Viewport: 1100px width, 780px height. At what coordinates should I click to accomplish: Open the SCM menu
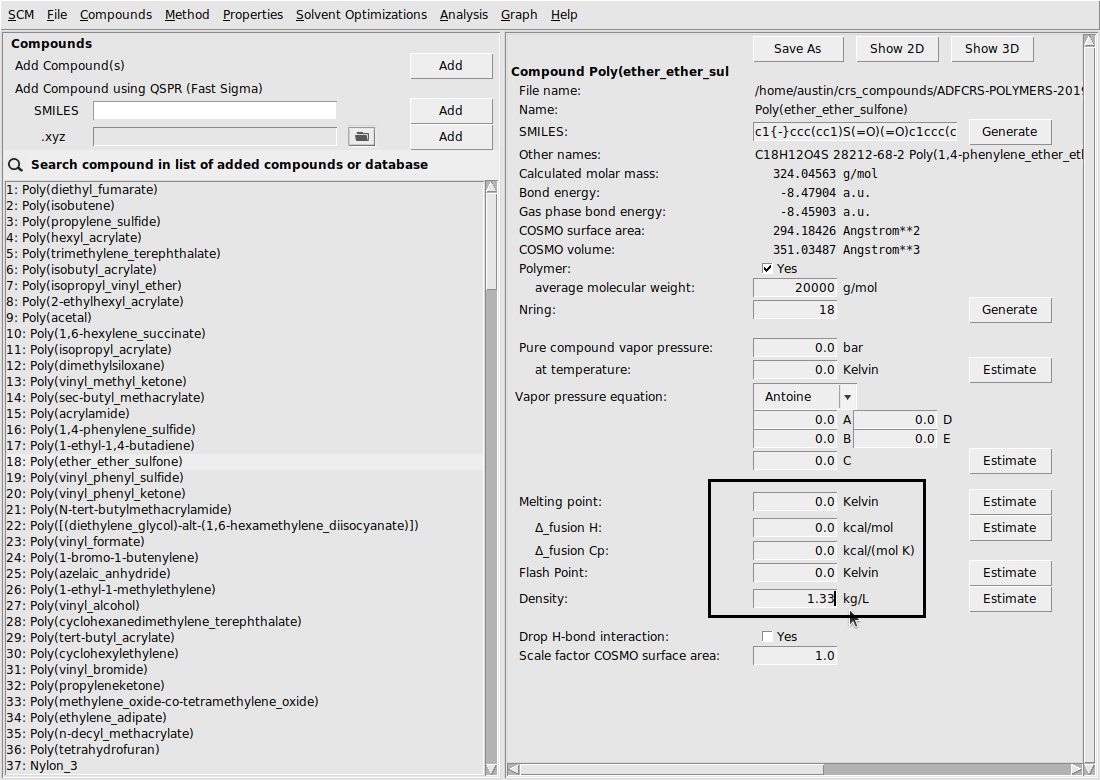21,15
